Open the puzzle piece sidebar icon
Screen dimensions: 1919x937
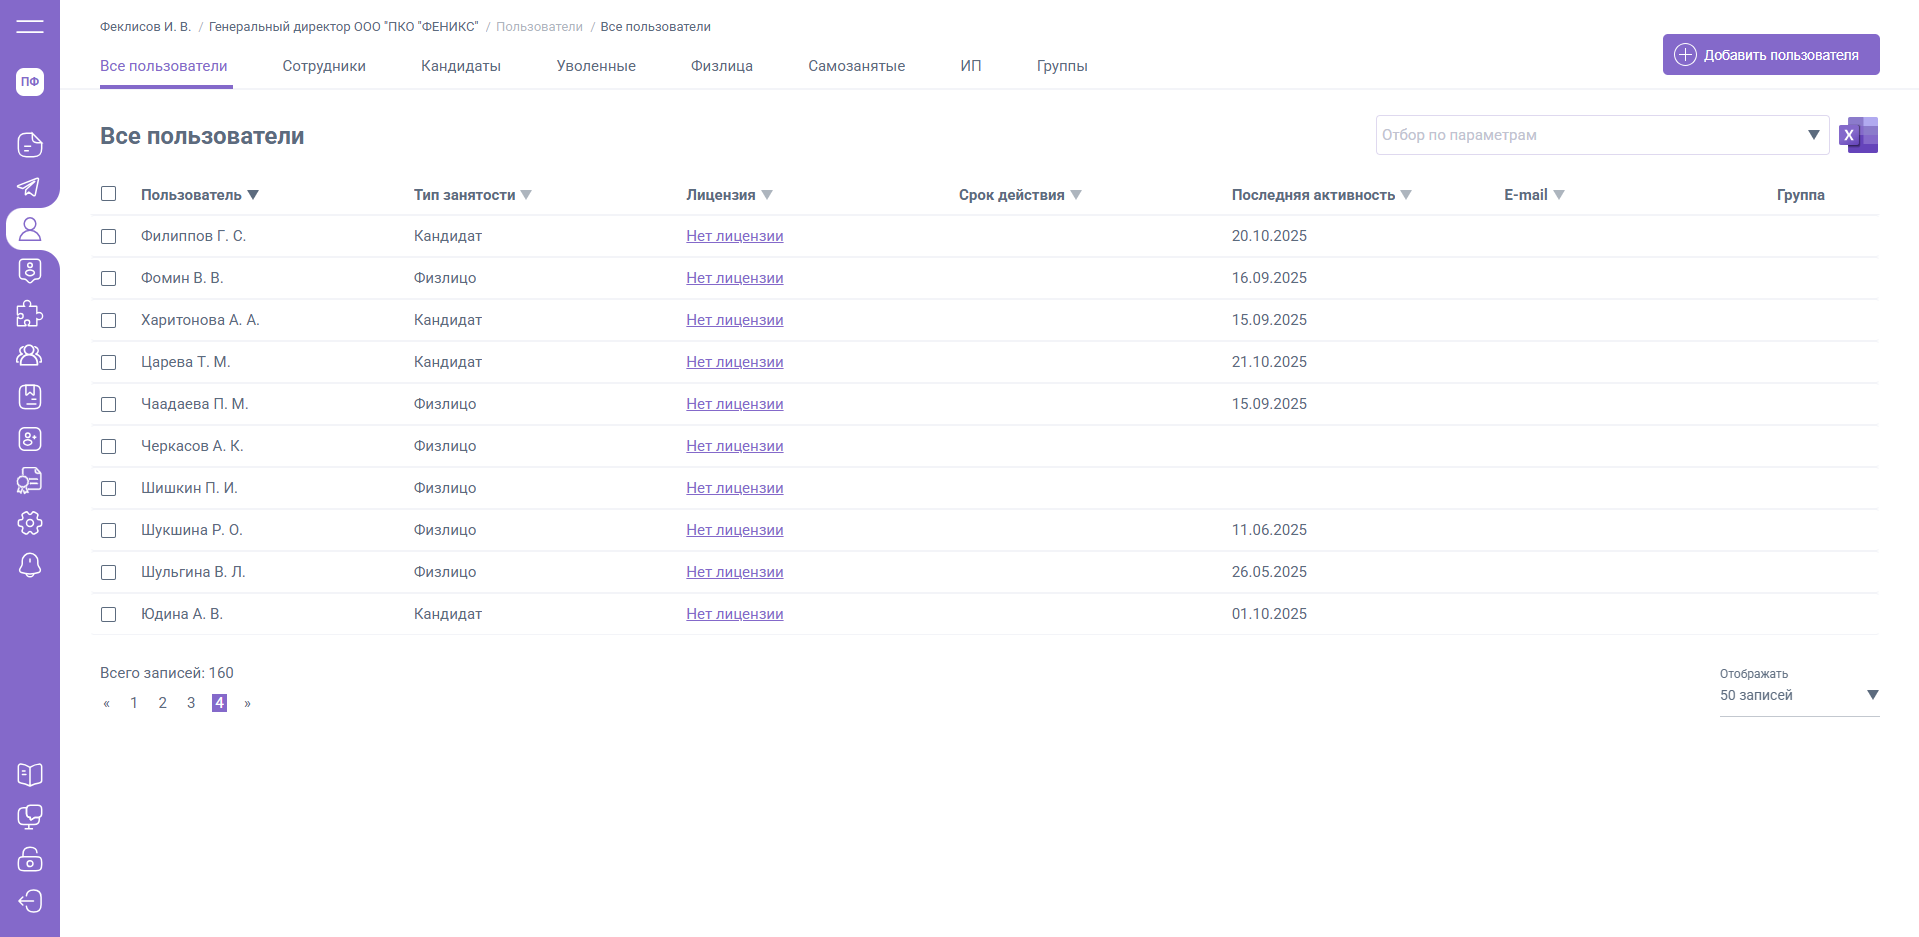coord(30,314)
